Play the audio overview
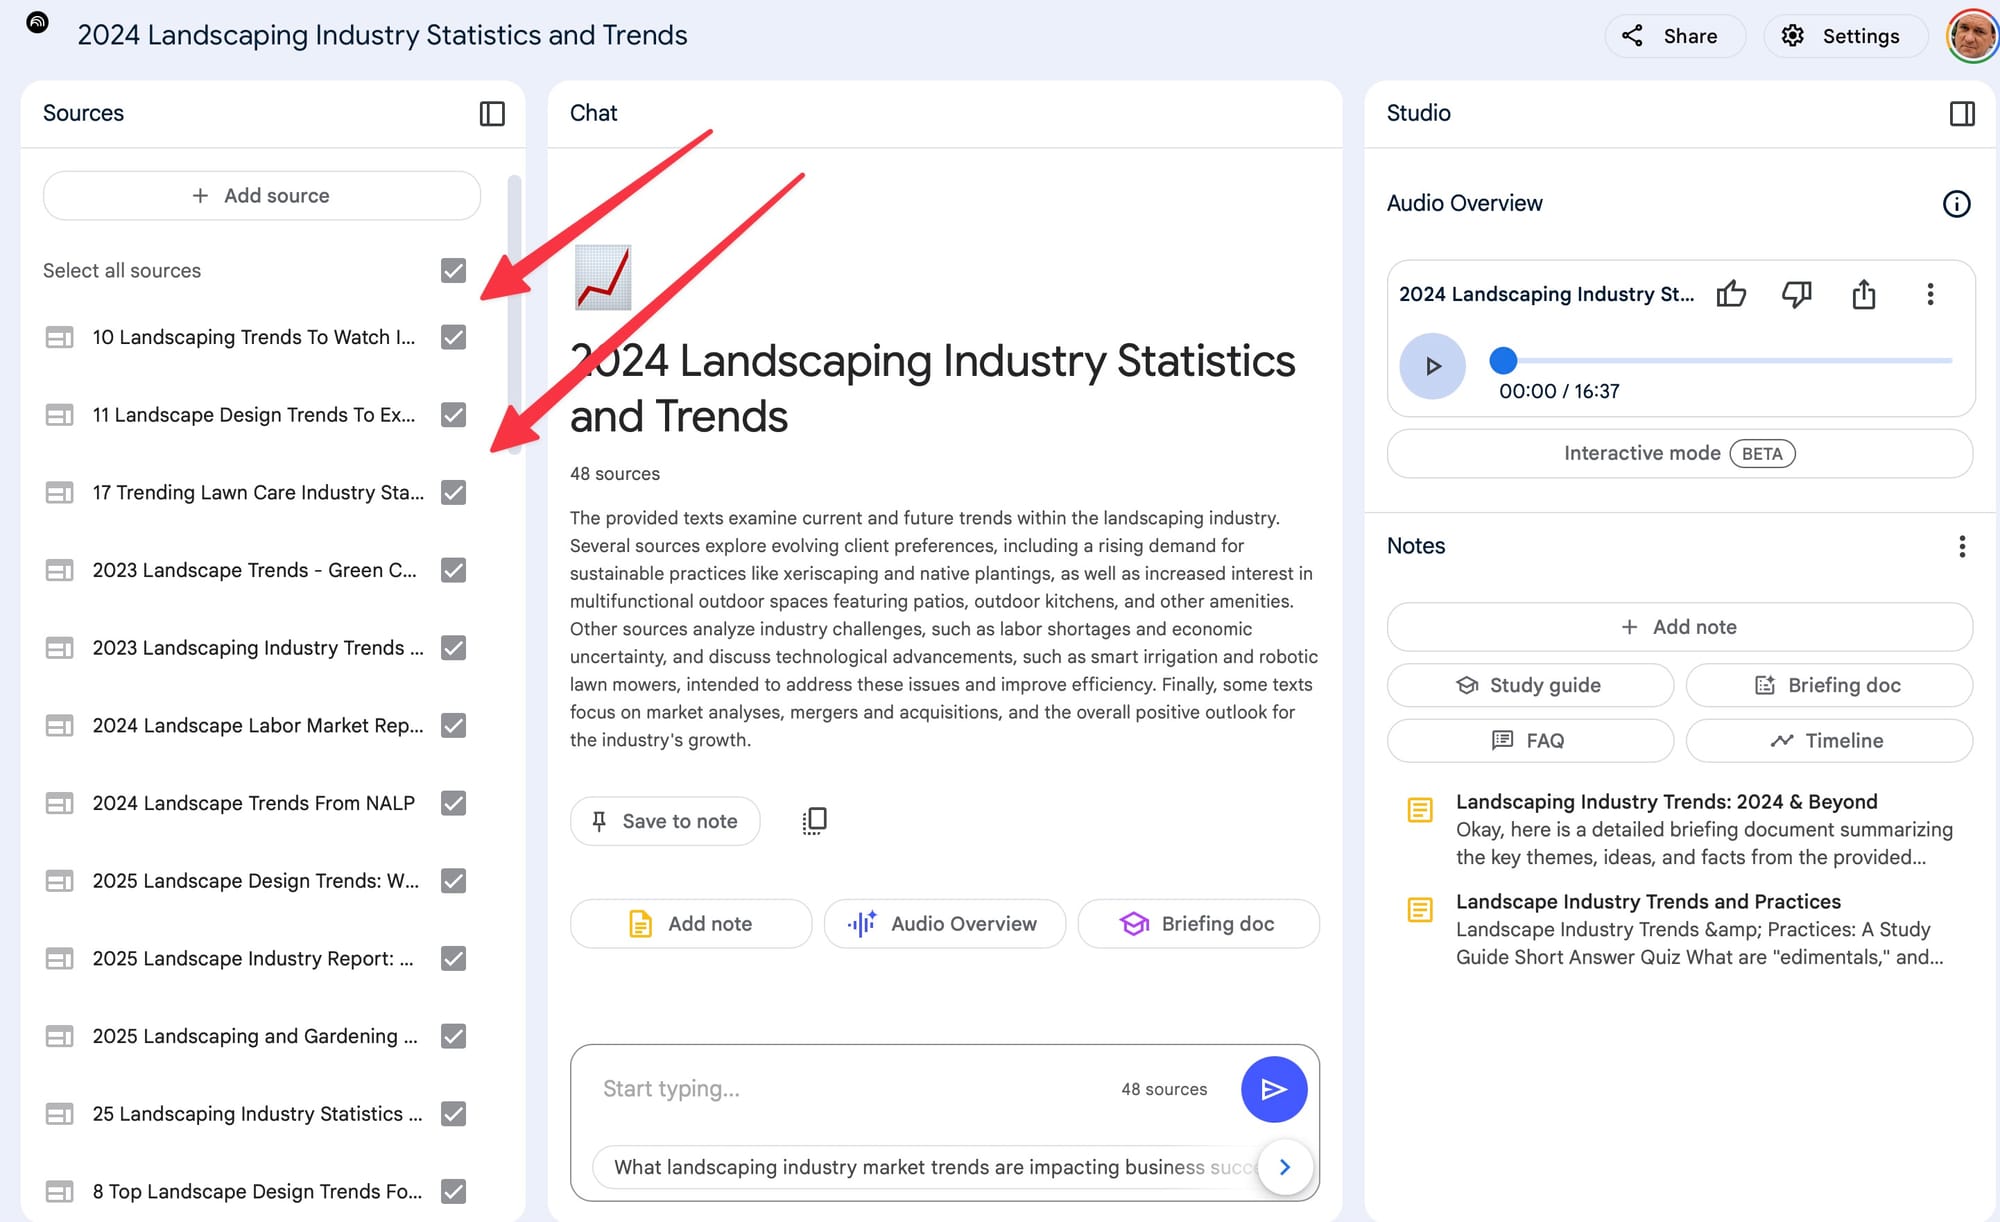2000x1222 pixels. [x=1432, y=366]
